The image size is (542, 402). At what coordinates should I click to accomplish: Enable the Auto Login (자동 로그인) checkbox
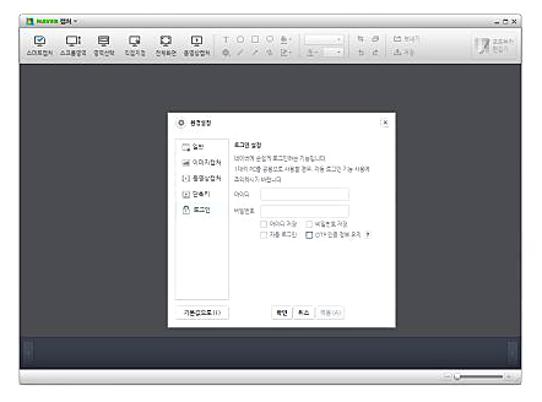(263, 235)
